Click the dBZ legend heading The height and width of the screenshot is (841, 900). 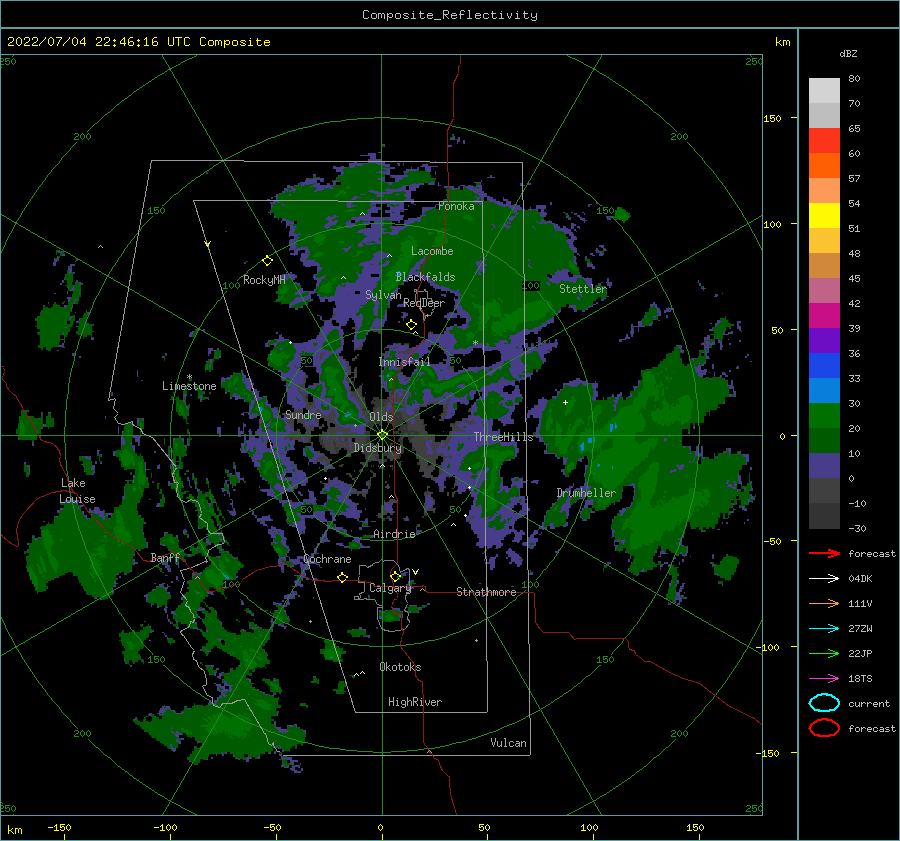[x=848, y=53]
